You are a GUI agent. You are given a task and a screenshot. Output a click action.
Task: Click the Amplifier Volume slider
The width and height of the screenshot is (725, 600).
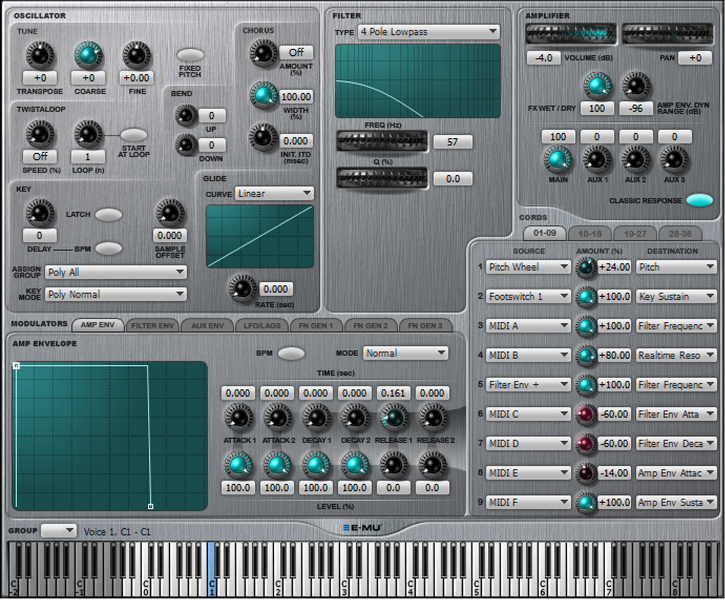[571, 34]
